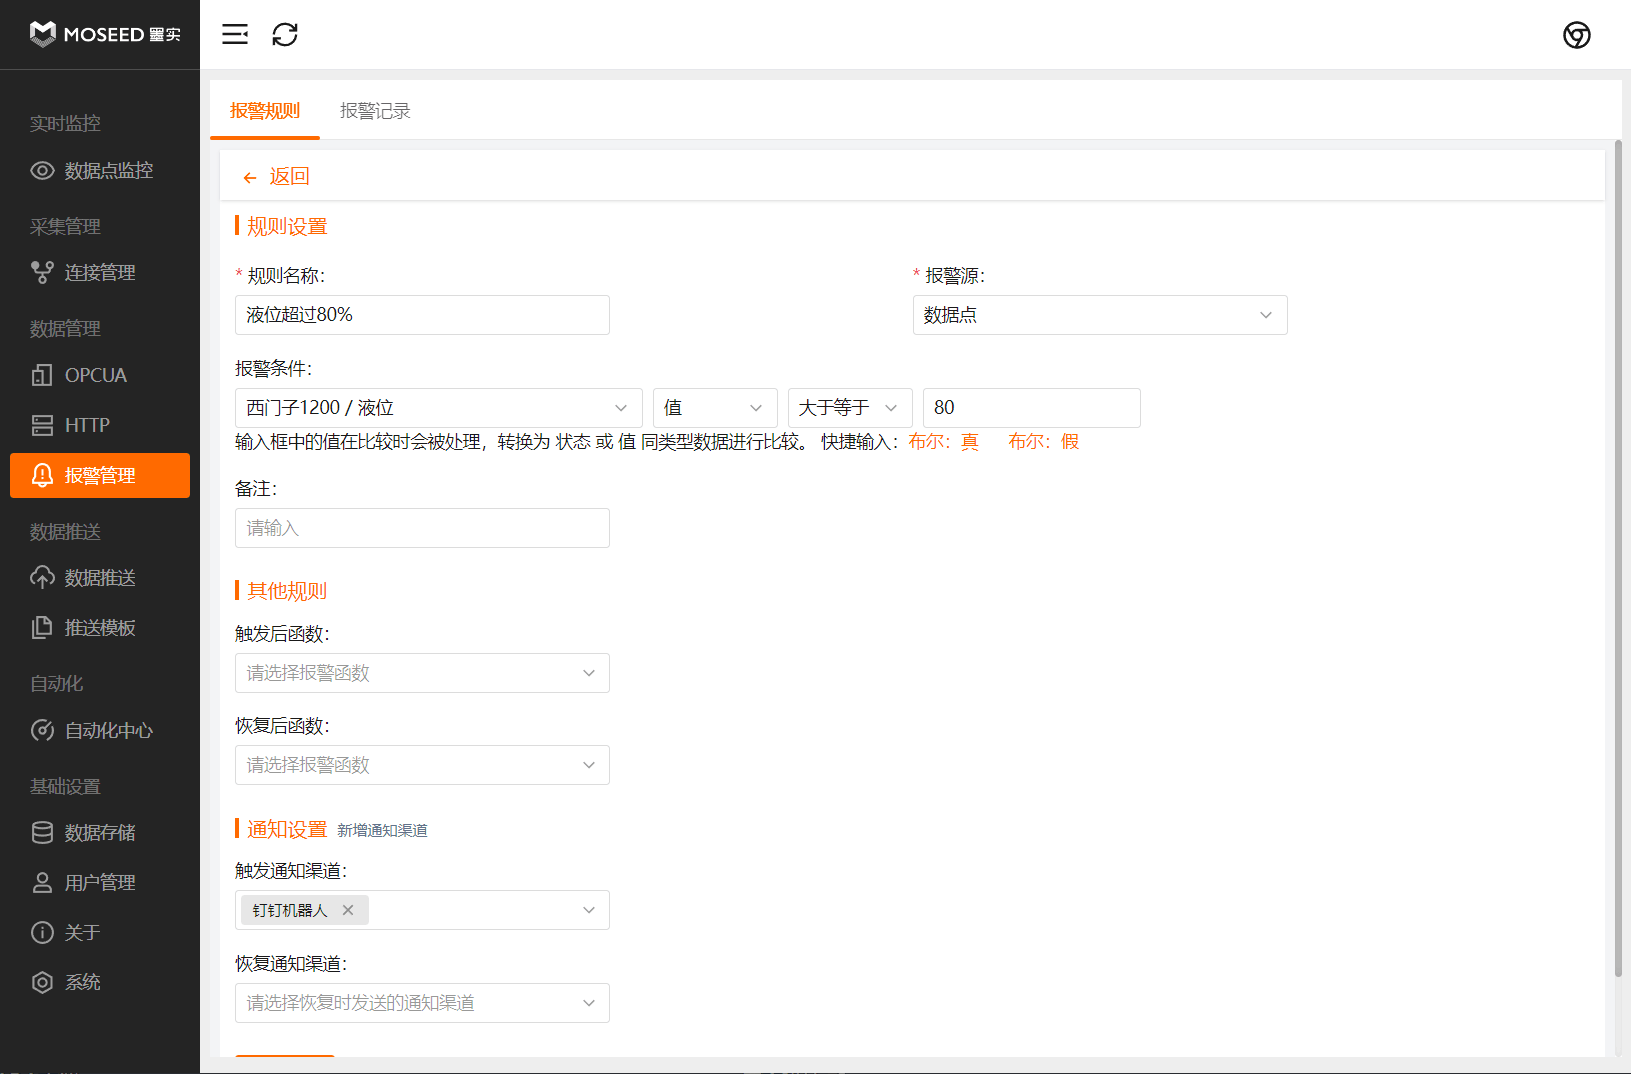Remove the 钉钉机器人 tag with X
Image resolution: width=1631 pixels, height=1074 pixels.
click(x=348, y=910)
